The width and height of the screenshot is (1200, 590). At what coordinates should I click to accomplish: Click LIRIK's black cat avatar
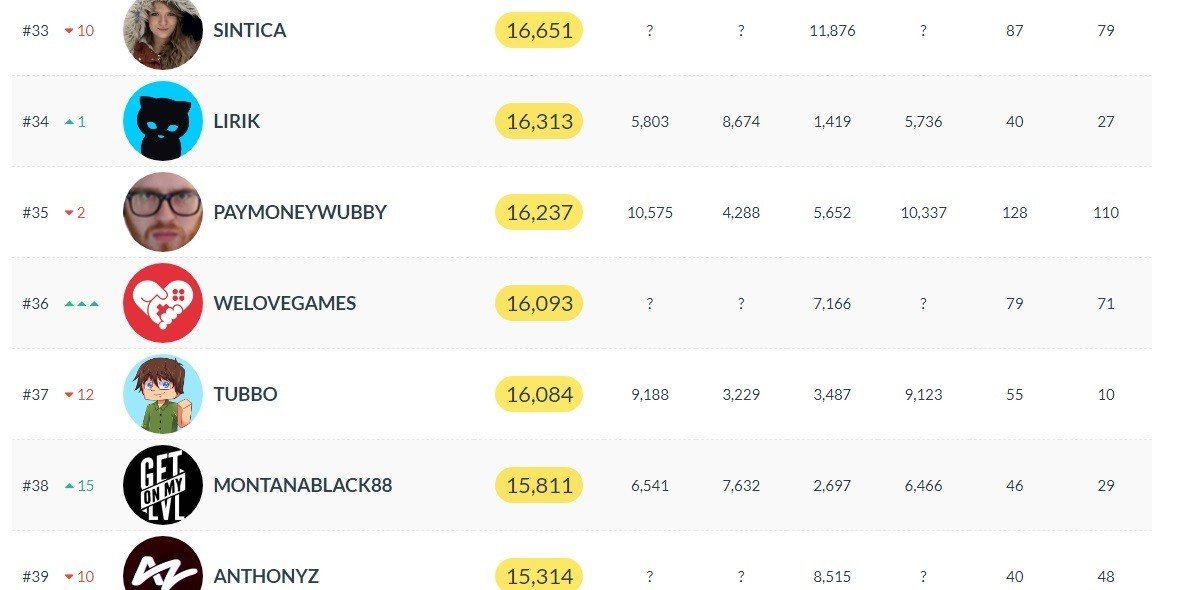point(163,121)
